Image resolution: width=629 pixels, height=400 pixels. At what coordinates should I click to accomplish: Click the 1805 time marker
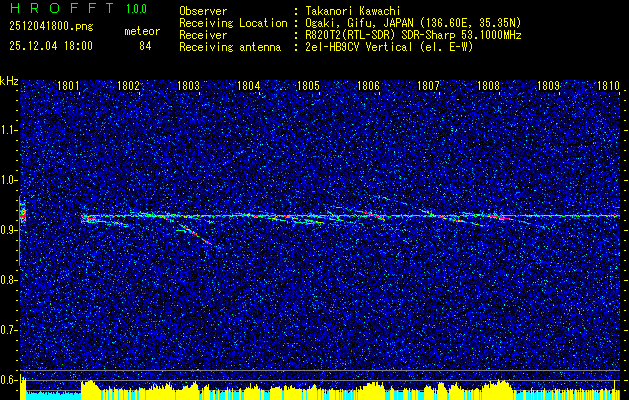(308, 85)
